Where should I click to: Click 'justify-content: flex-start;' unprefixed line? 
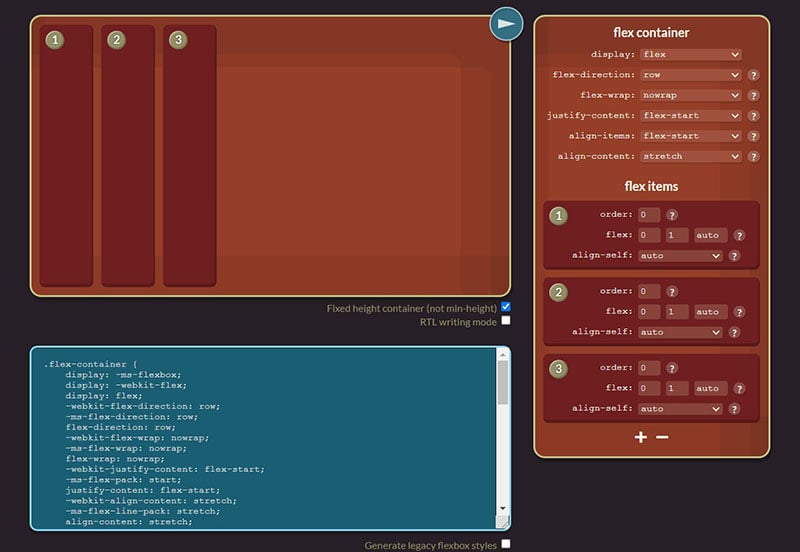[143, 490]
